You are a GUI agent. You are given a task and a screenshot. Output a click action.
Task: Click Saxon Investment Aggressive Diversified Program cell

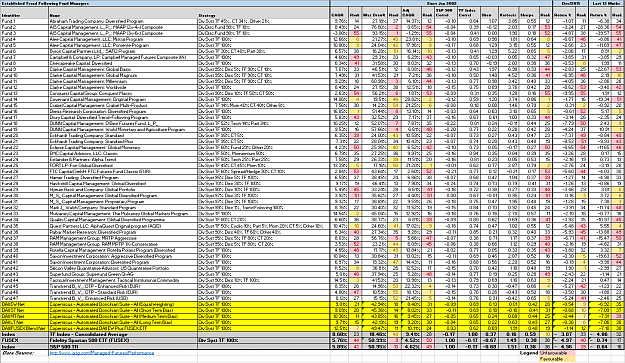[123, 256]
